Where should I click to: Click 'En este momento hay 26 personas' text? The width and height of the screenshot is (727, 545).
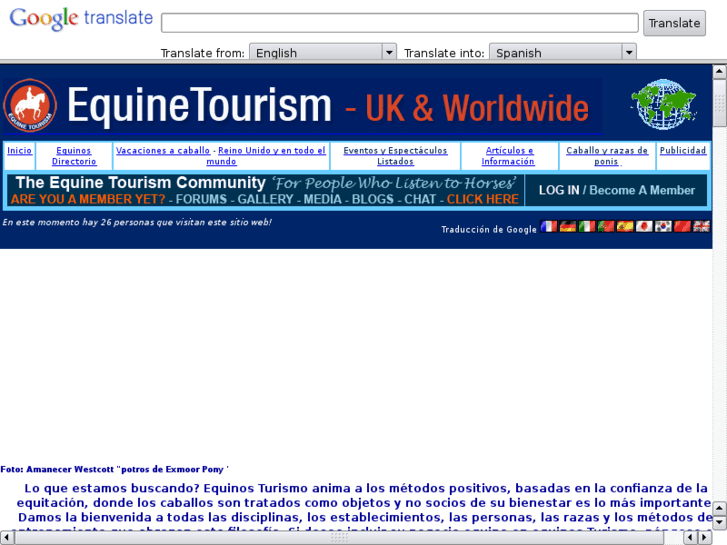(137, 222)
